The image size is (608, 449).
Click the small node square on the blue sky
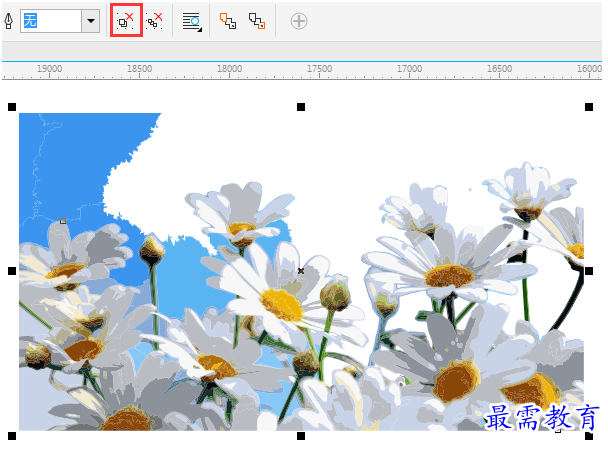63,221
